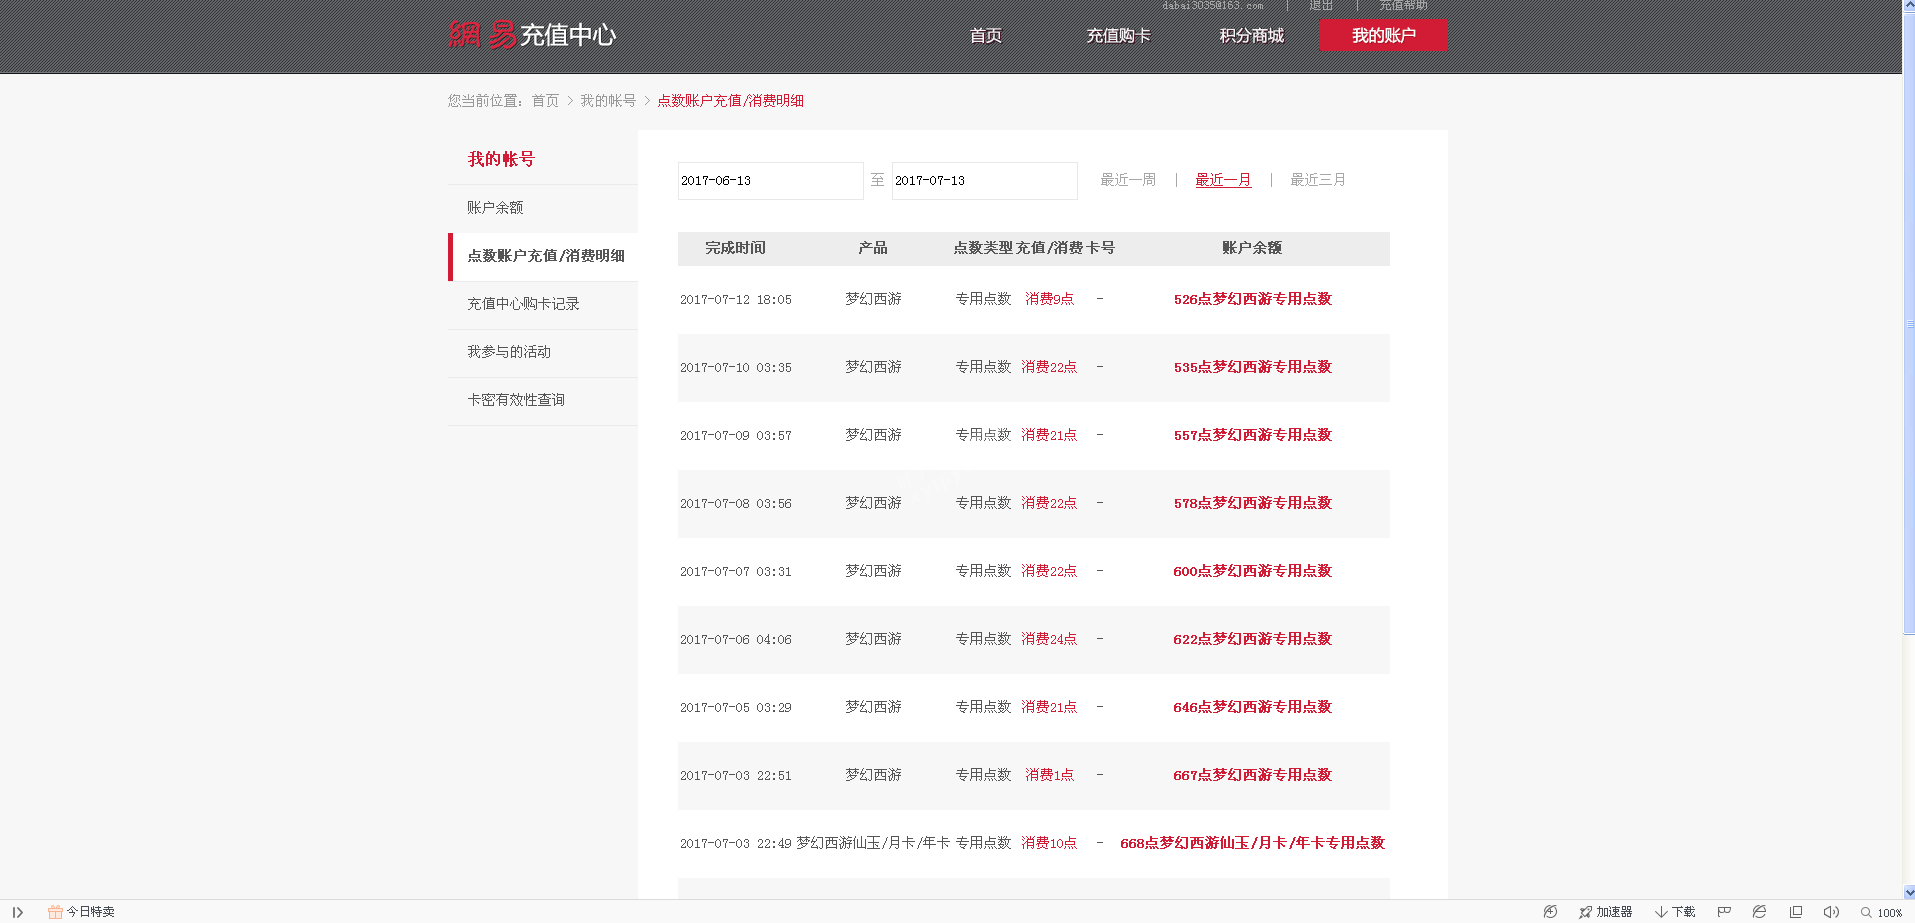
Task: Click the scrollbar down arrow at bottom-right
Action: 1908,891
